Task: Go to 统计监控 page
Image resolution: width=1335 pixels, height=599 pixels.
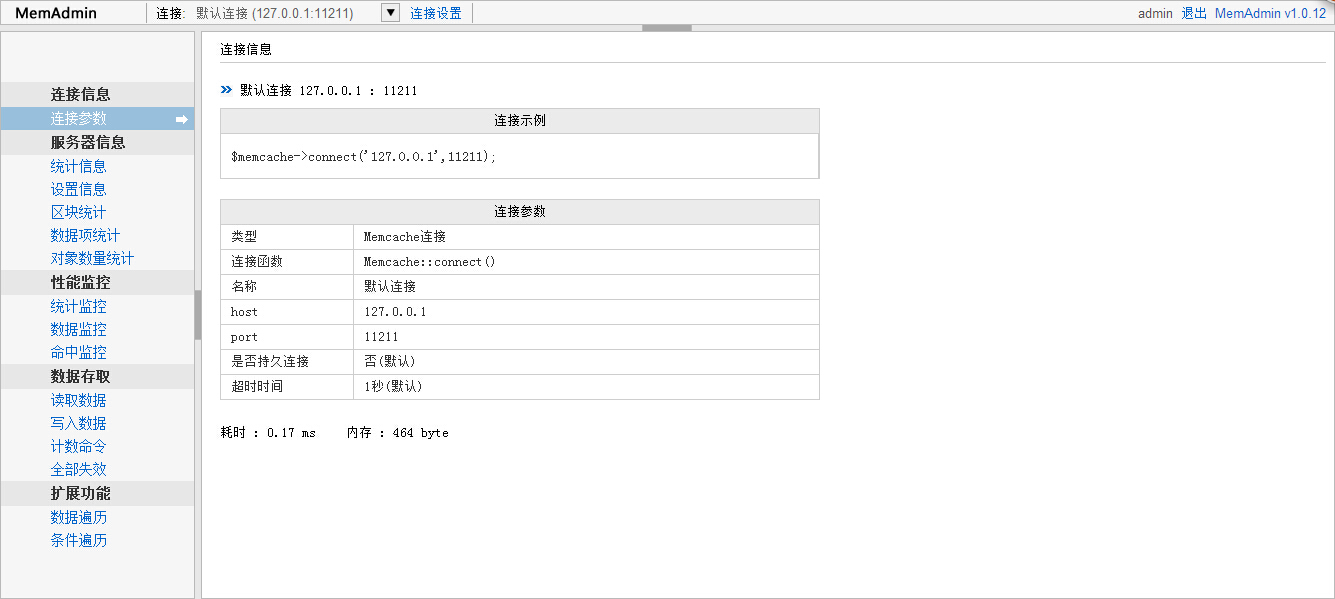Action: (x=78, y=307)
